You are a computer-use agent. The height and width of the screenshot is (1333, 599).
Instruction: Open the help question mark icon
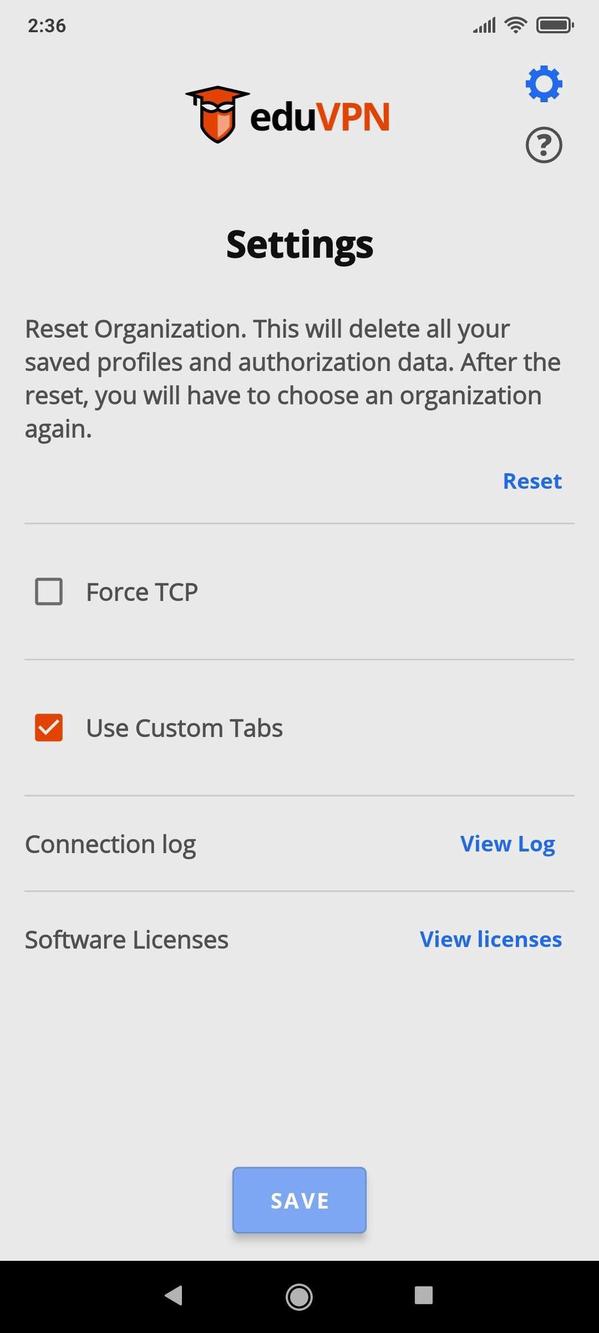544,144
